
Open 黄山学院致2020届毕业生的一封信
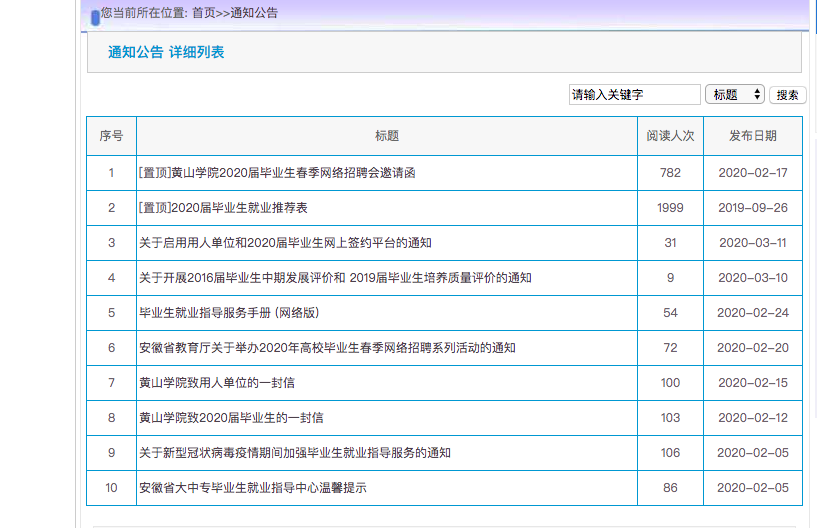click(231, 417)
